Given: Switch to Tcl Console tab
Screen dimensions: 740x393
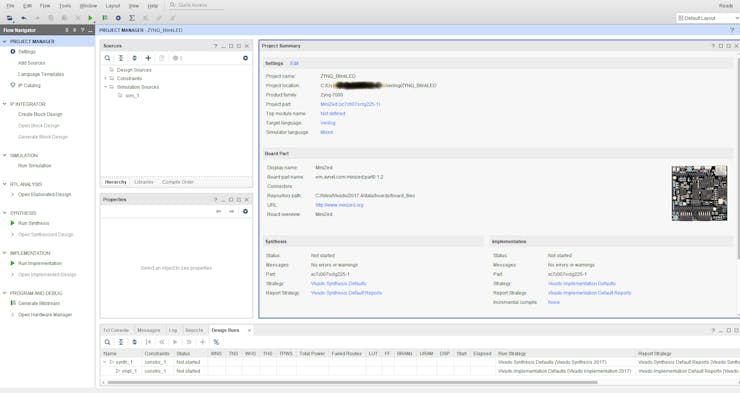Looking at the screenshot, I should (116, 330).
